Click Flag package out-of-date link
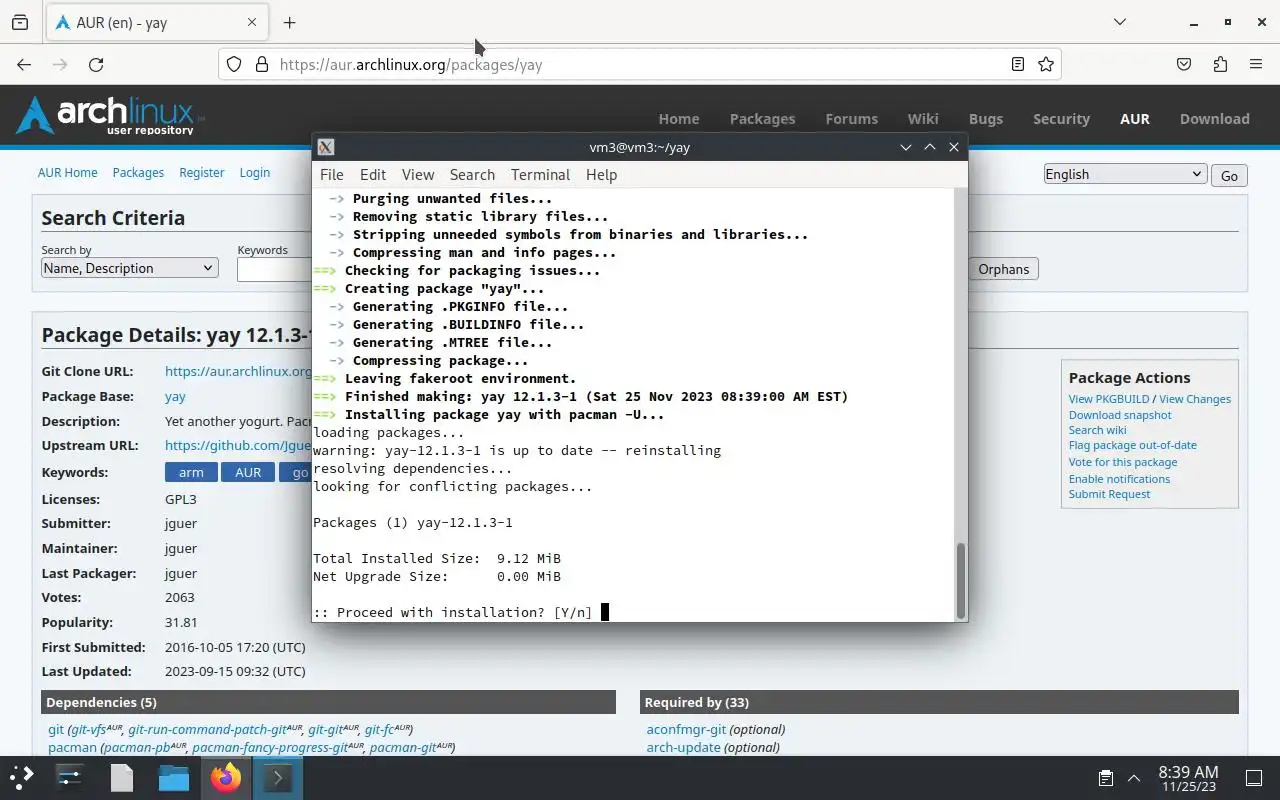This screenshot has width=1280, height=800. 1132,445
